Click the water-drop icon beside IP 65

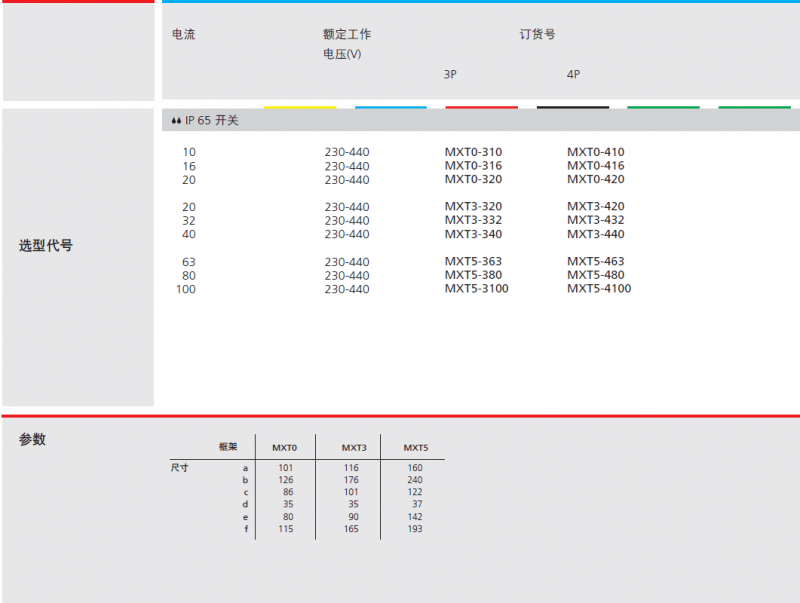(176, 121)
